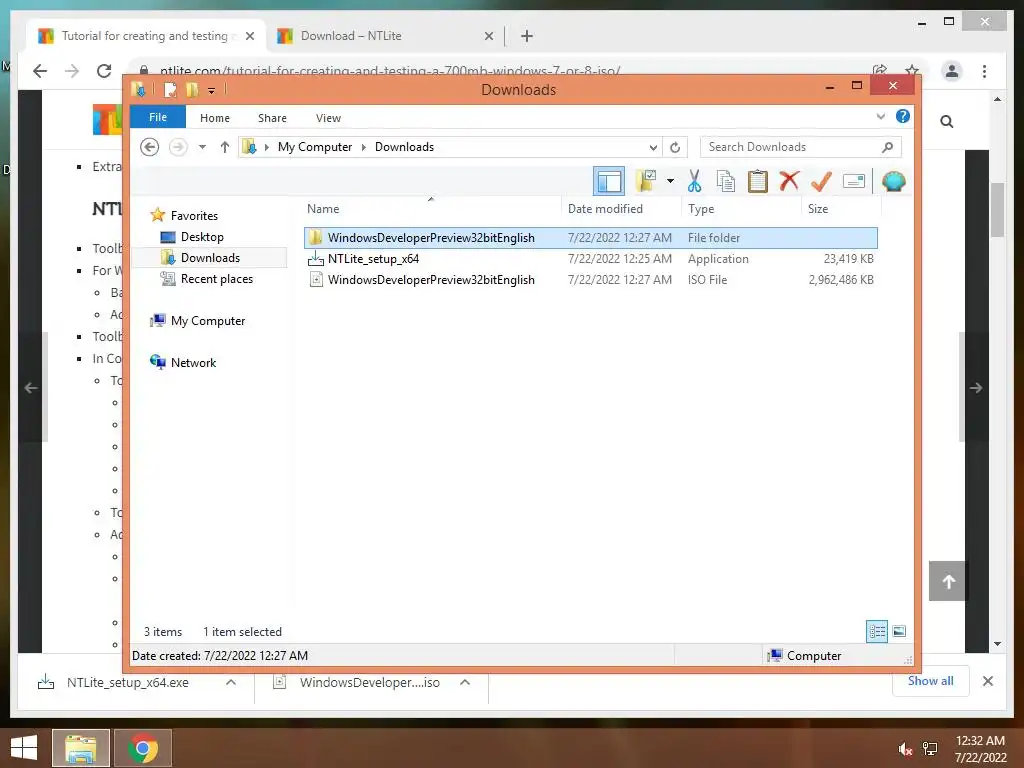The image size is (1024, 768).
Task: Open the Home ribbon tab
Action: (215, 118)
